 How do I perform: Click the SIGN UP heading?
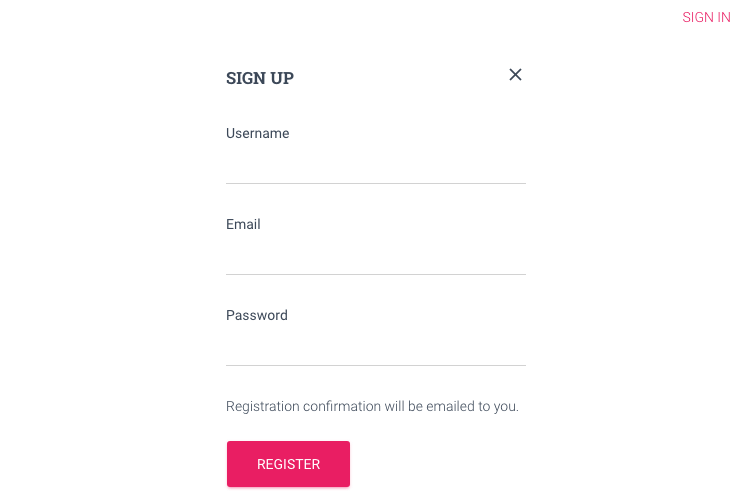[260, 78]
